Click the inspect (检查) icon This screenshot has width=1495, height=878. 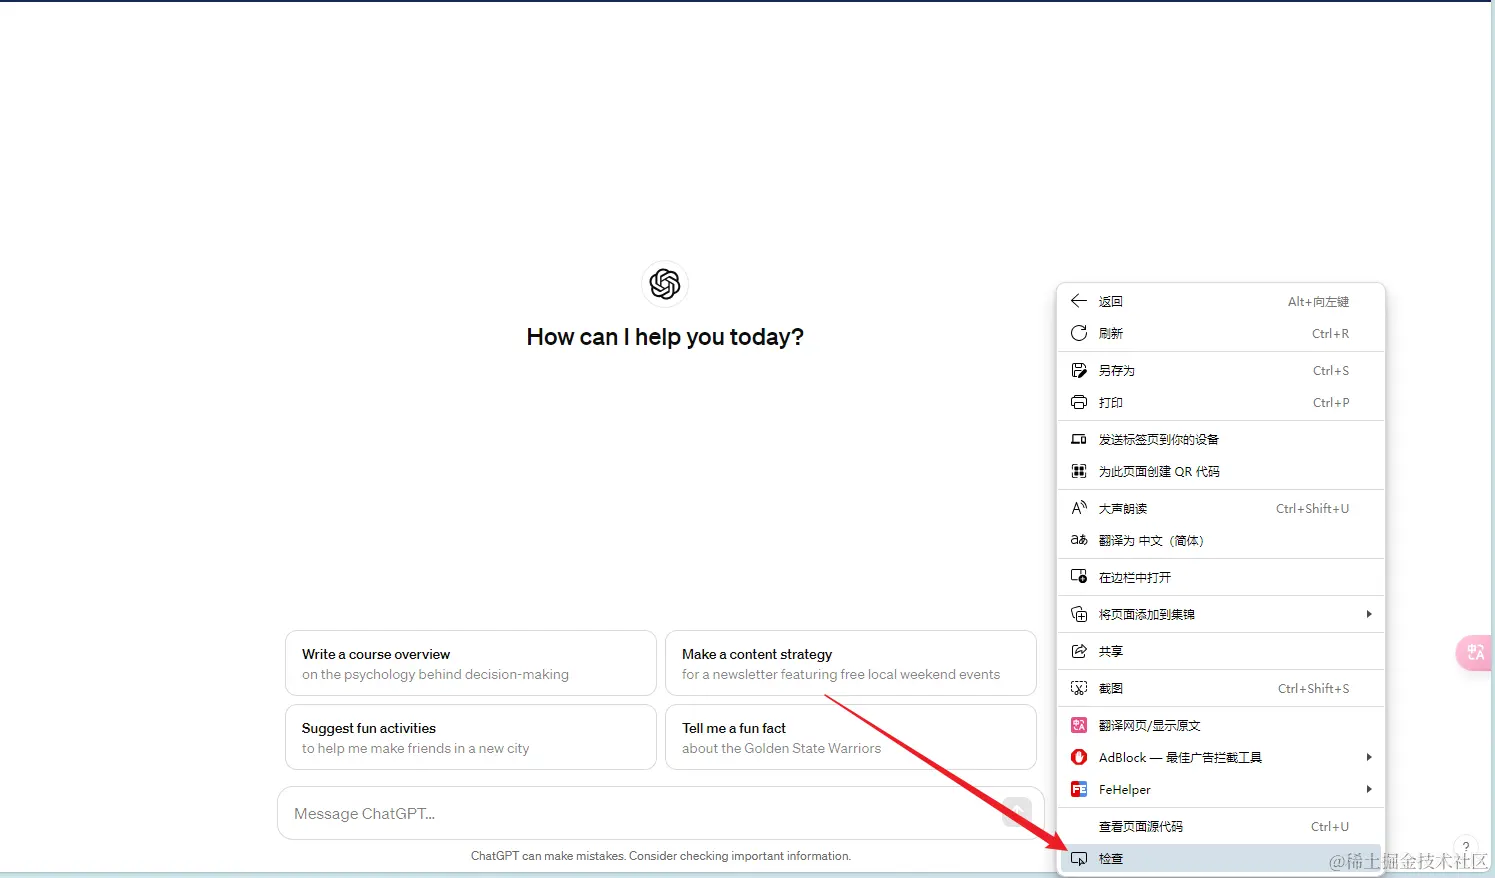click(x=1079, y=858)
